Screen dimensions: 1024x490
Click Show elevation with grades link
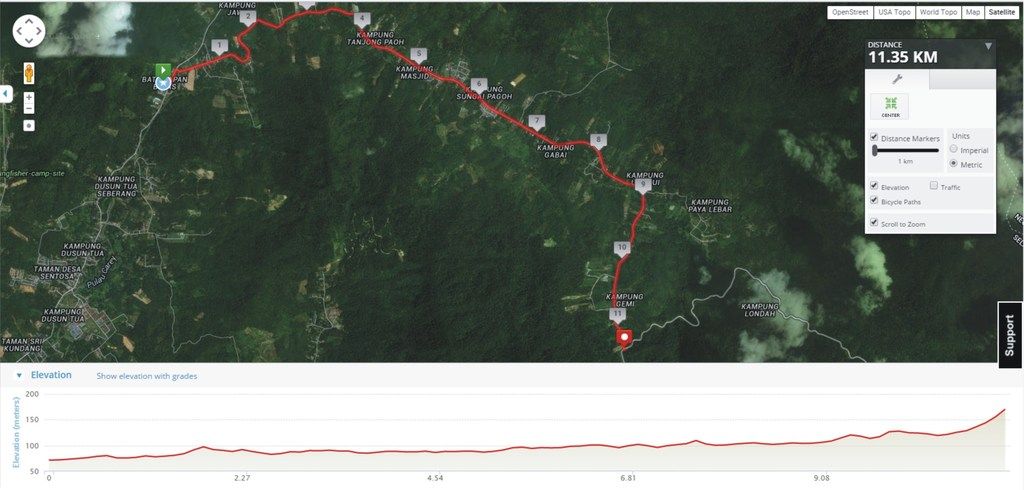147,376
